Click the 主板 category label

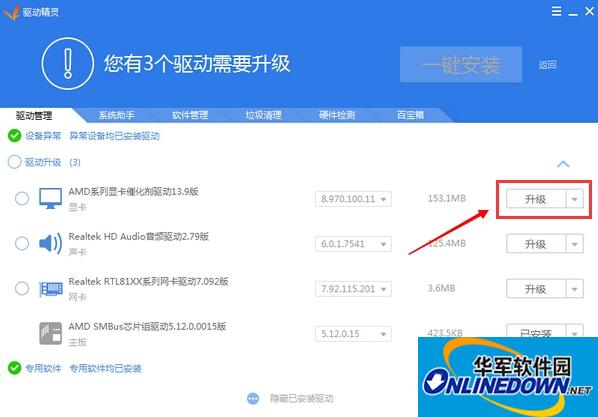(77, 342)
